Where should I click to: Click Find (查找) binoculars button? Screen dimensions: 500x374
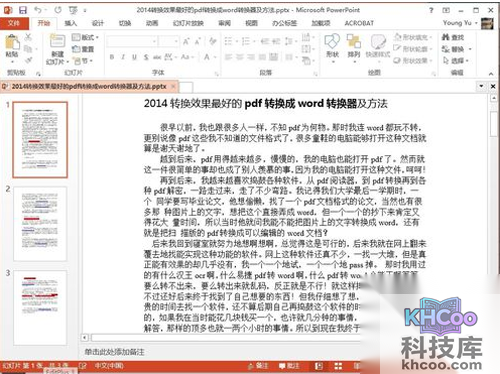[453, 37]
